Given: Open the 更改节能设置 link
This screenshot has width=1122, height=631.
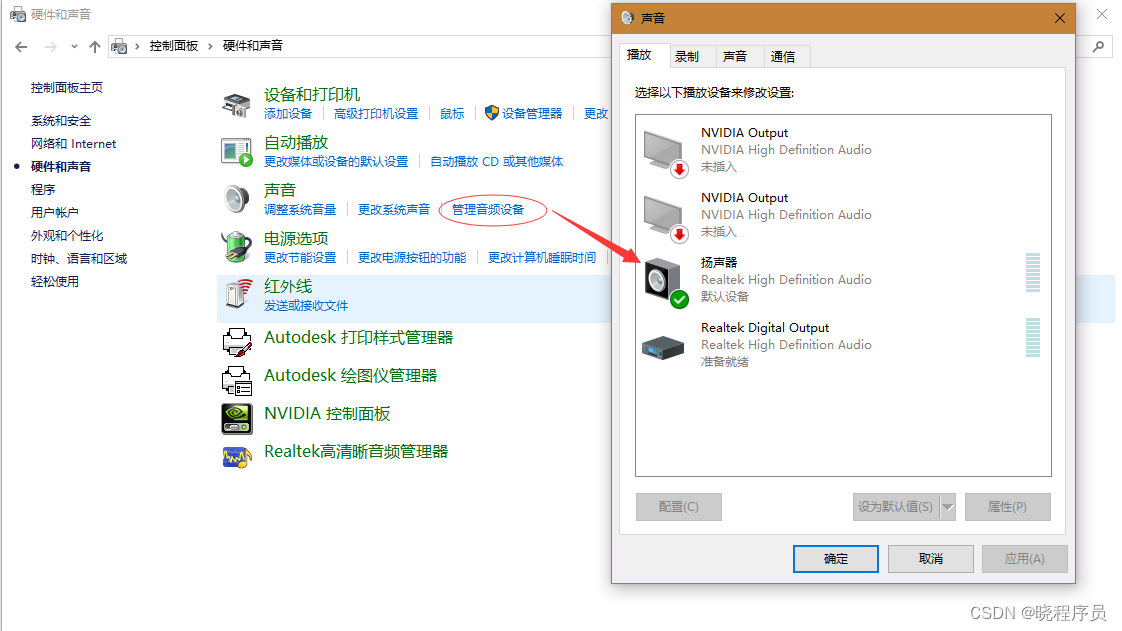Looking at the screenshot, I should [x=300, y=258].
